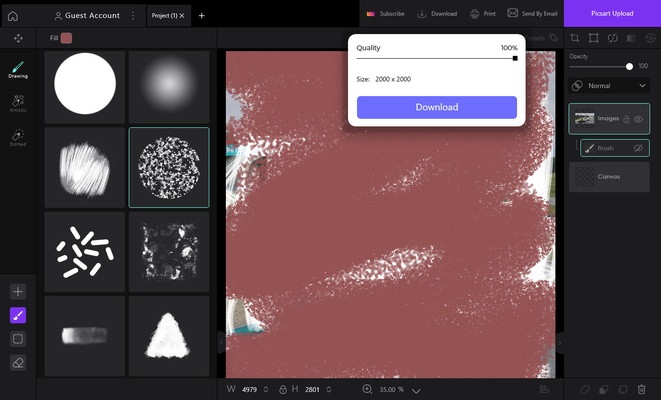Click the Picsart Upload button
Viewport: 661px width, 400px height.
[612, 13]
